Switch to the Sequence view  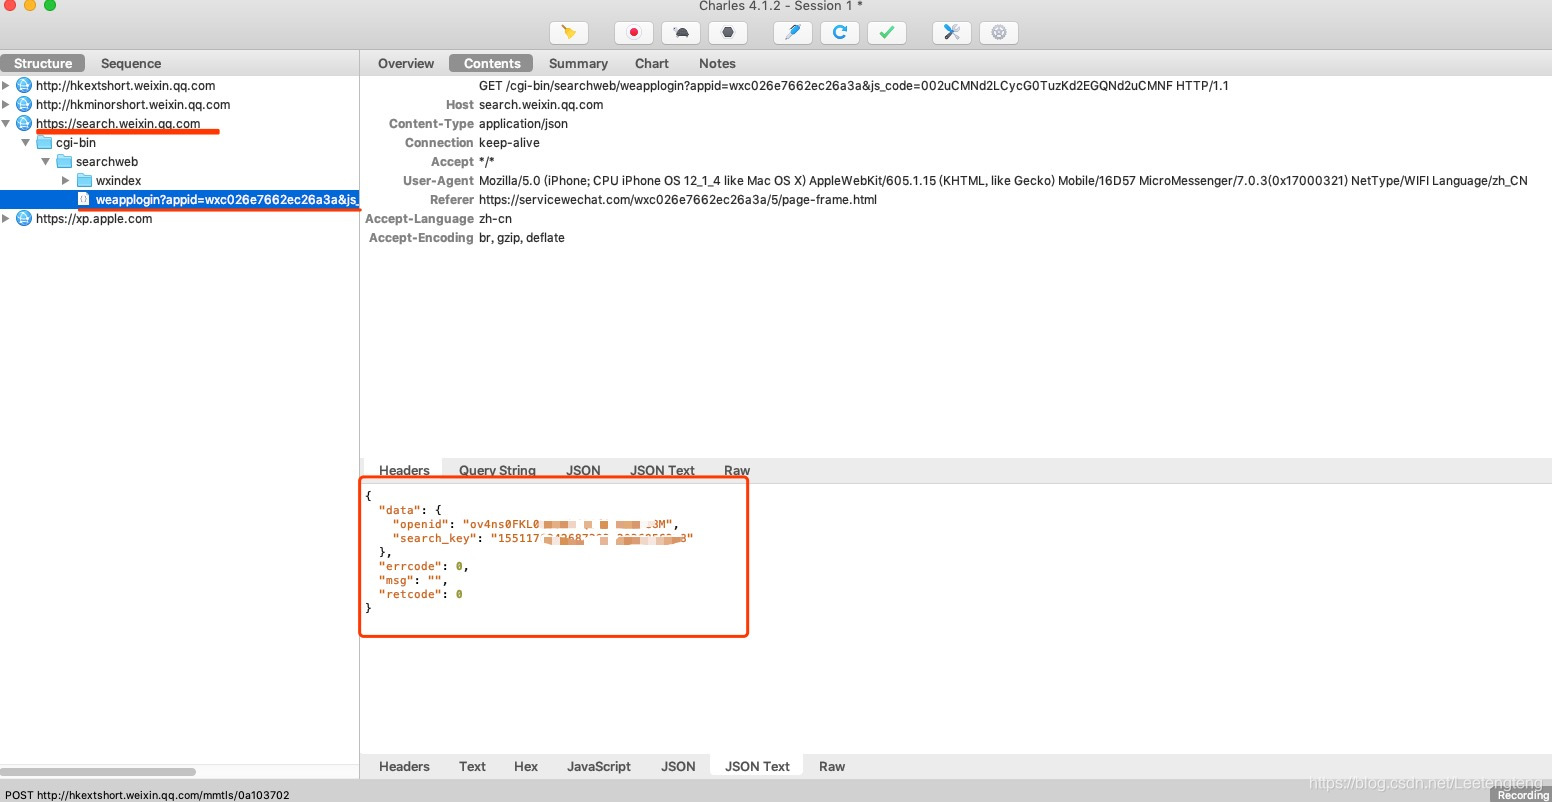131,63
